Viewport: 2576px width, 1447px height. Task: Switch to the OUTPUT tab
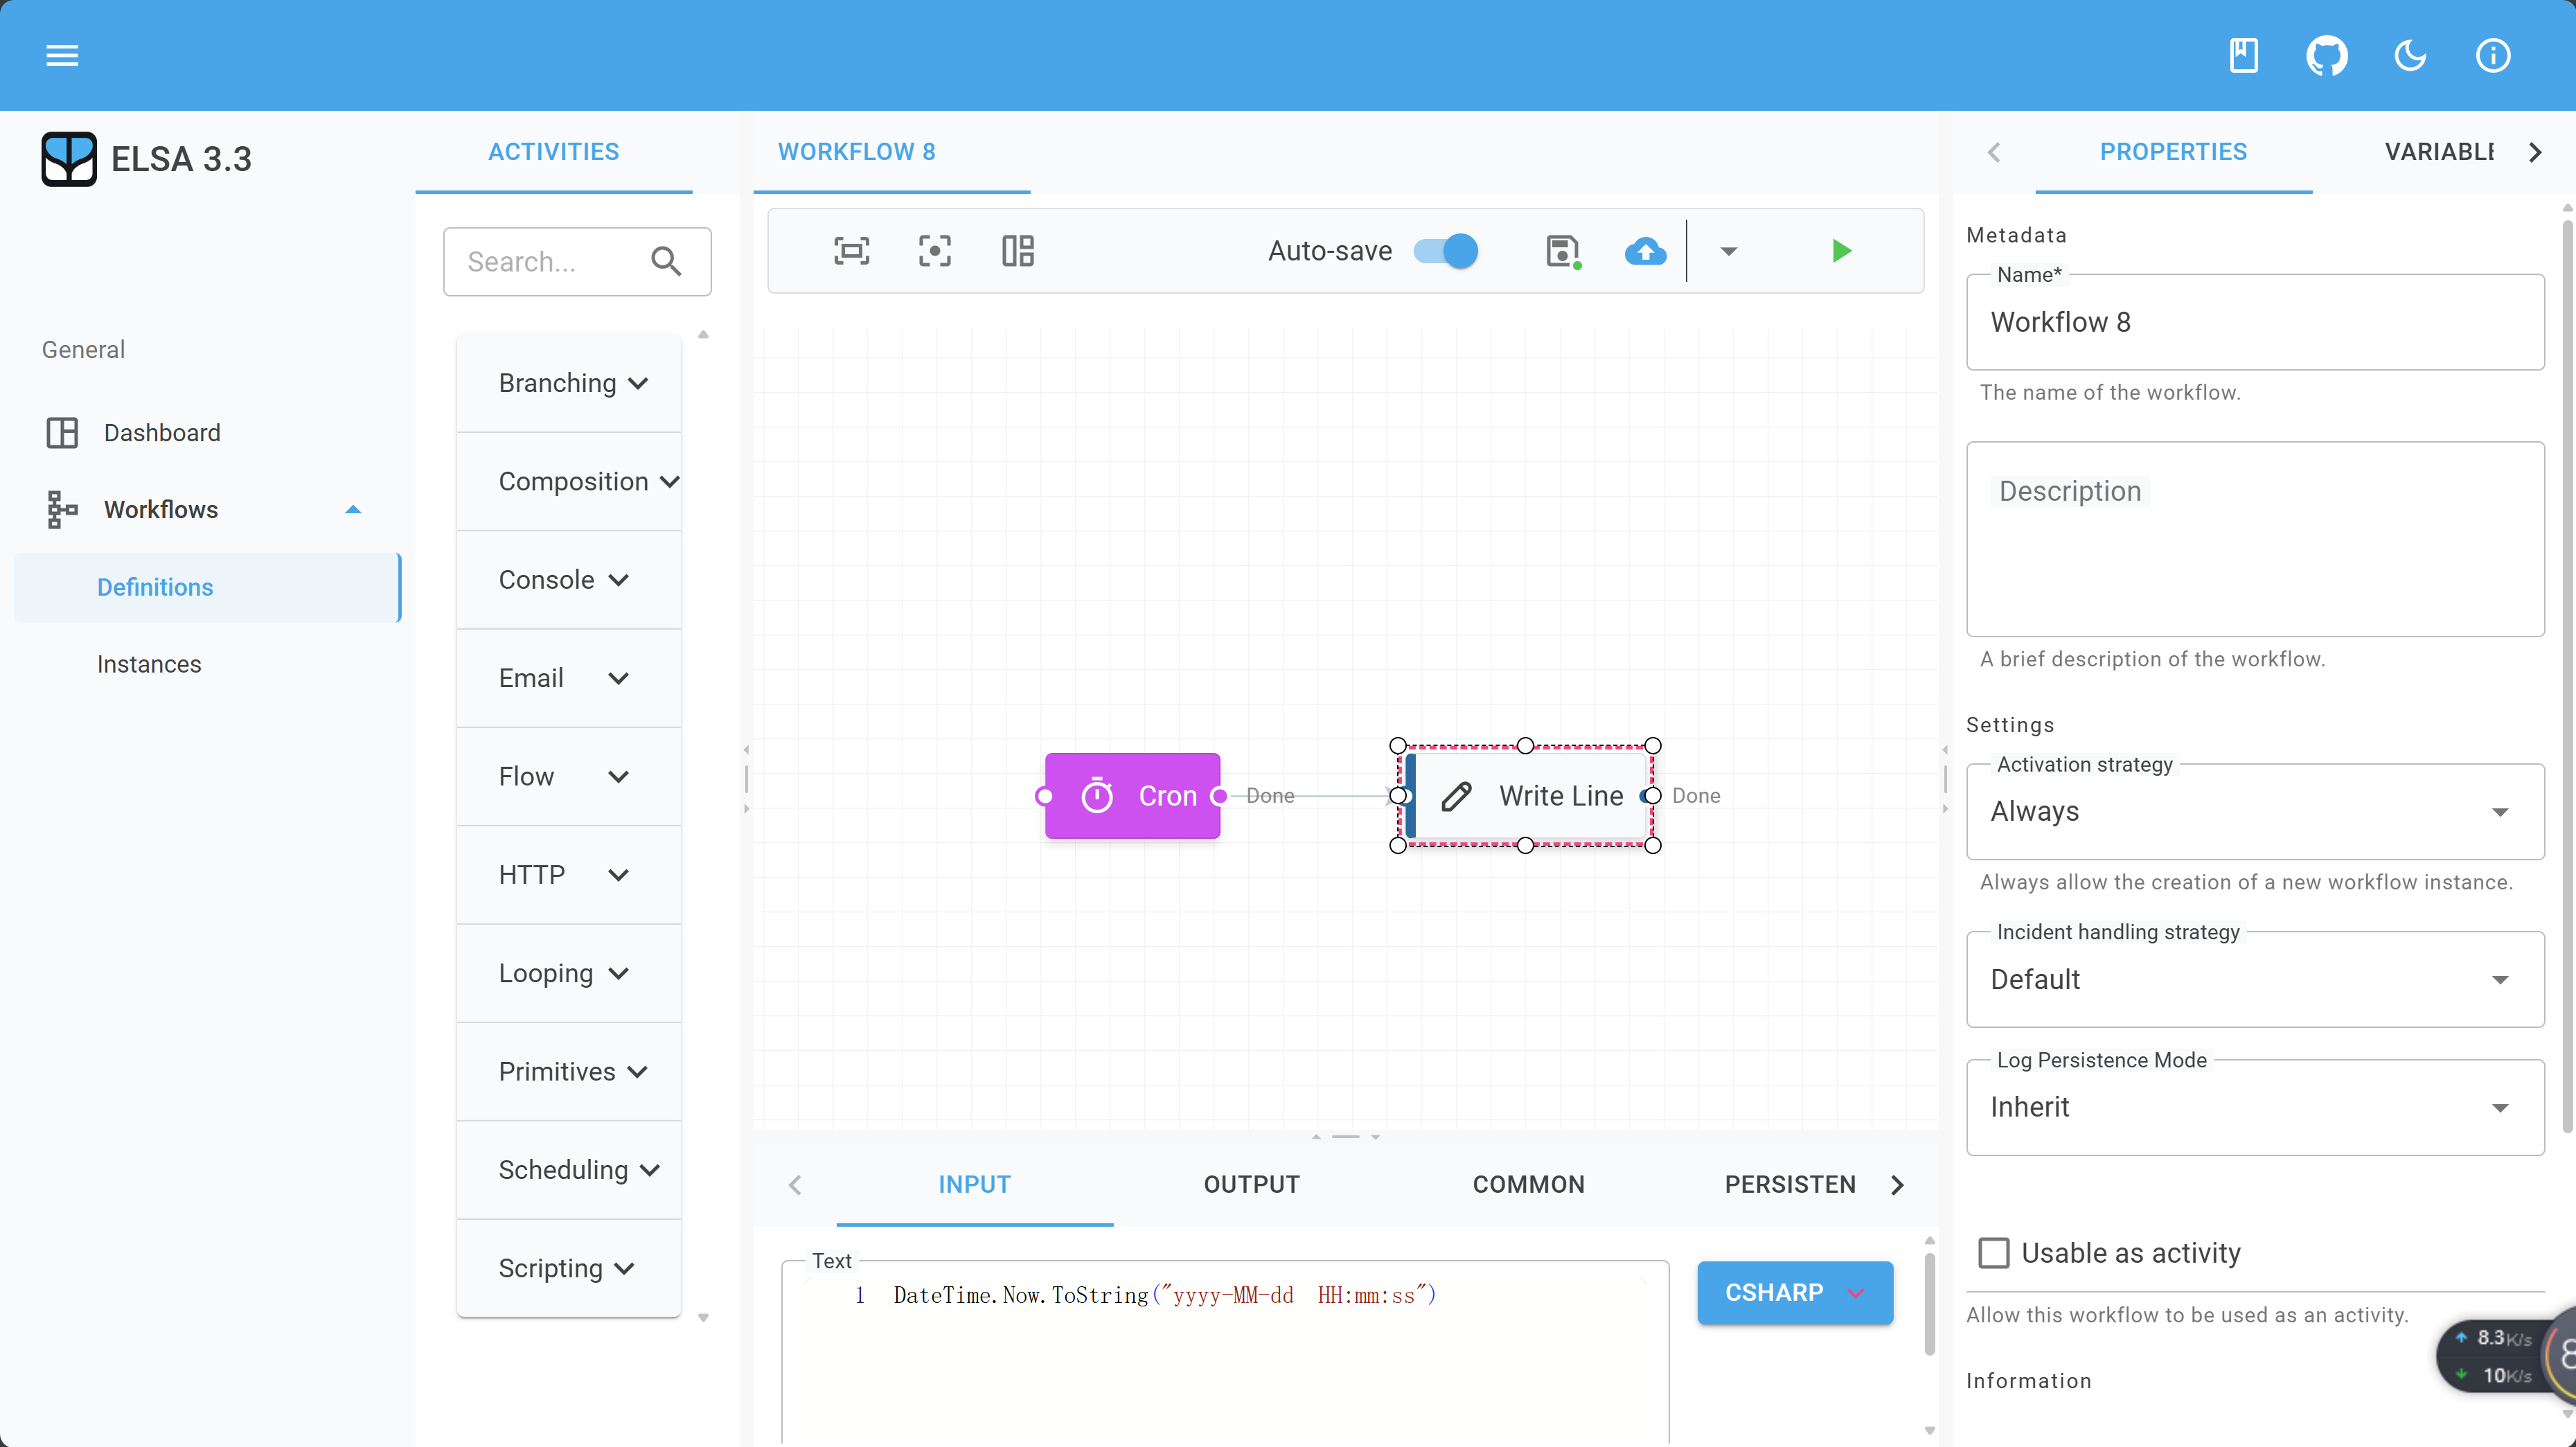pyautogui.click(x=1251, y=1185)
